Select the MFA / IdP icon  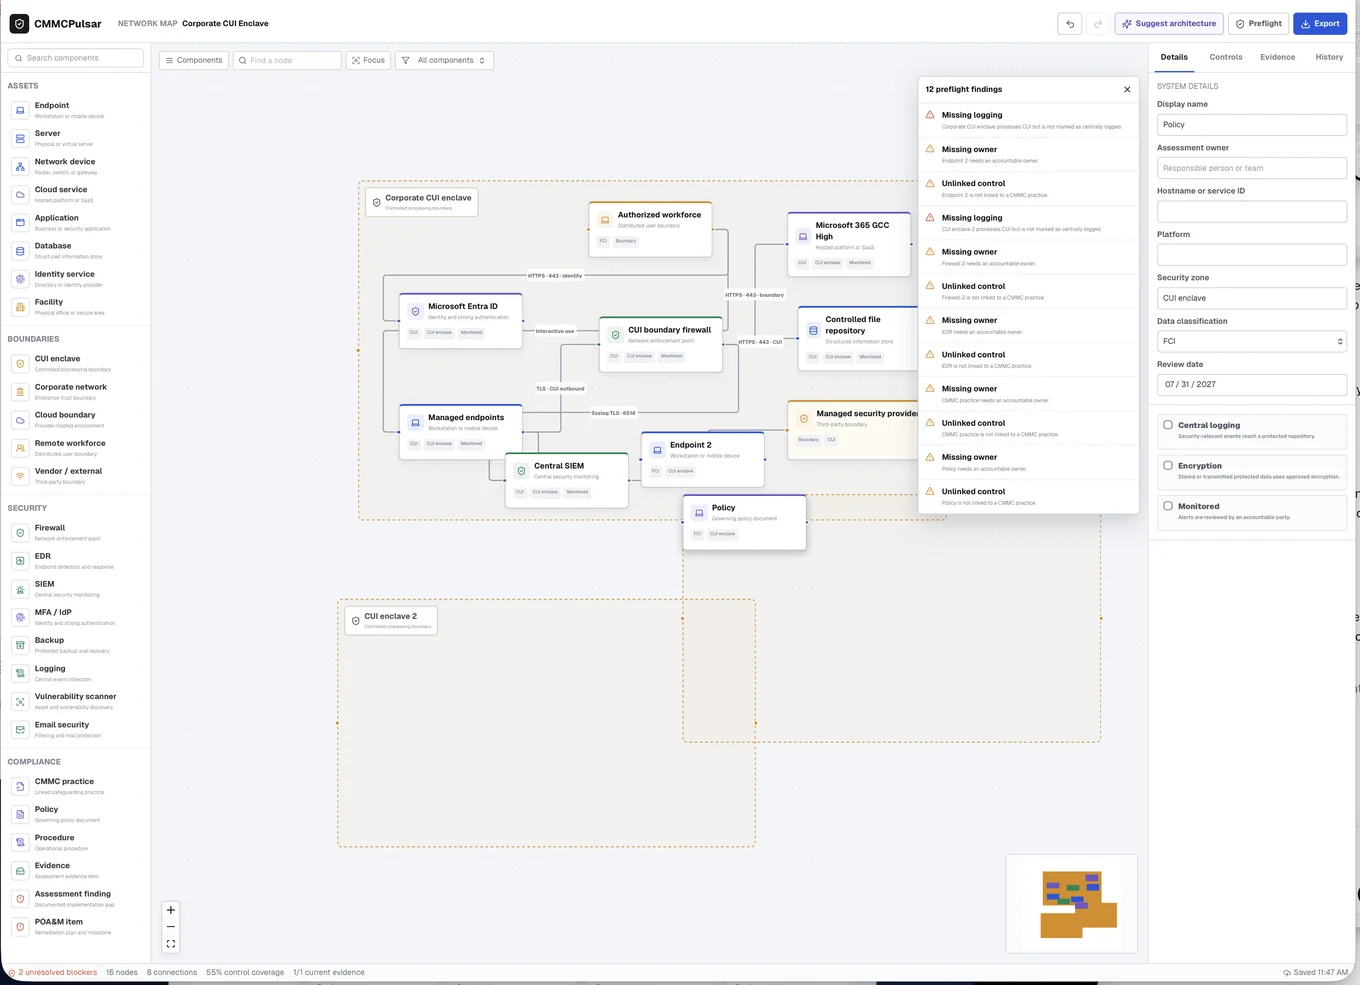(20, 617)
